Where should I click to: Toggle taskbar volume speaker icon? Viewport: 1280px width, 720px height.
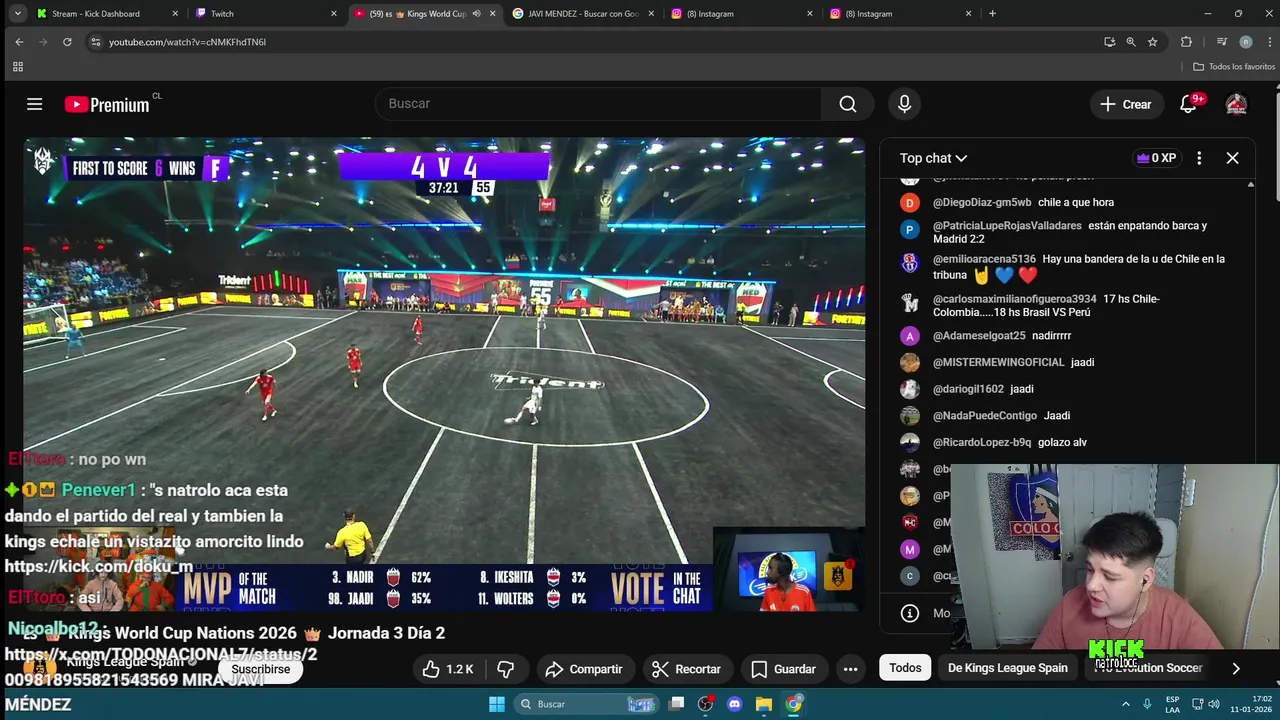1214,704
